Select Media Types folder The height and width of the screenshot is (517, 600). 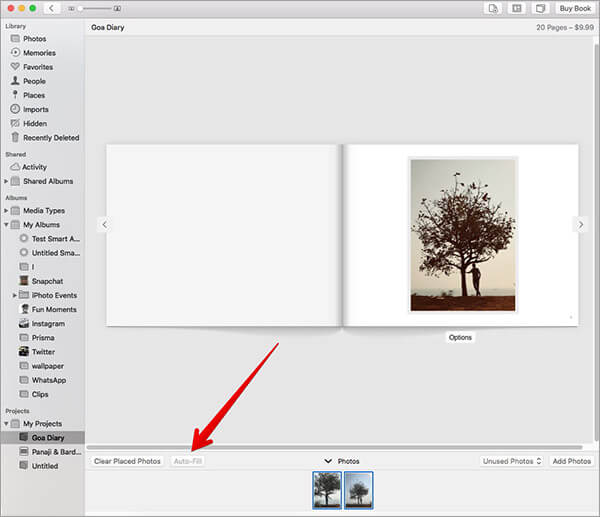click(x=44, y=211)
